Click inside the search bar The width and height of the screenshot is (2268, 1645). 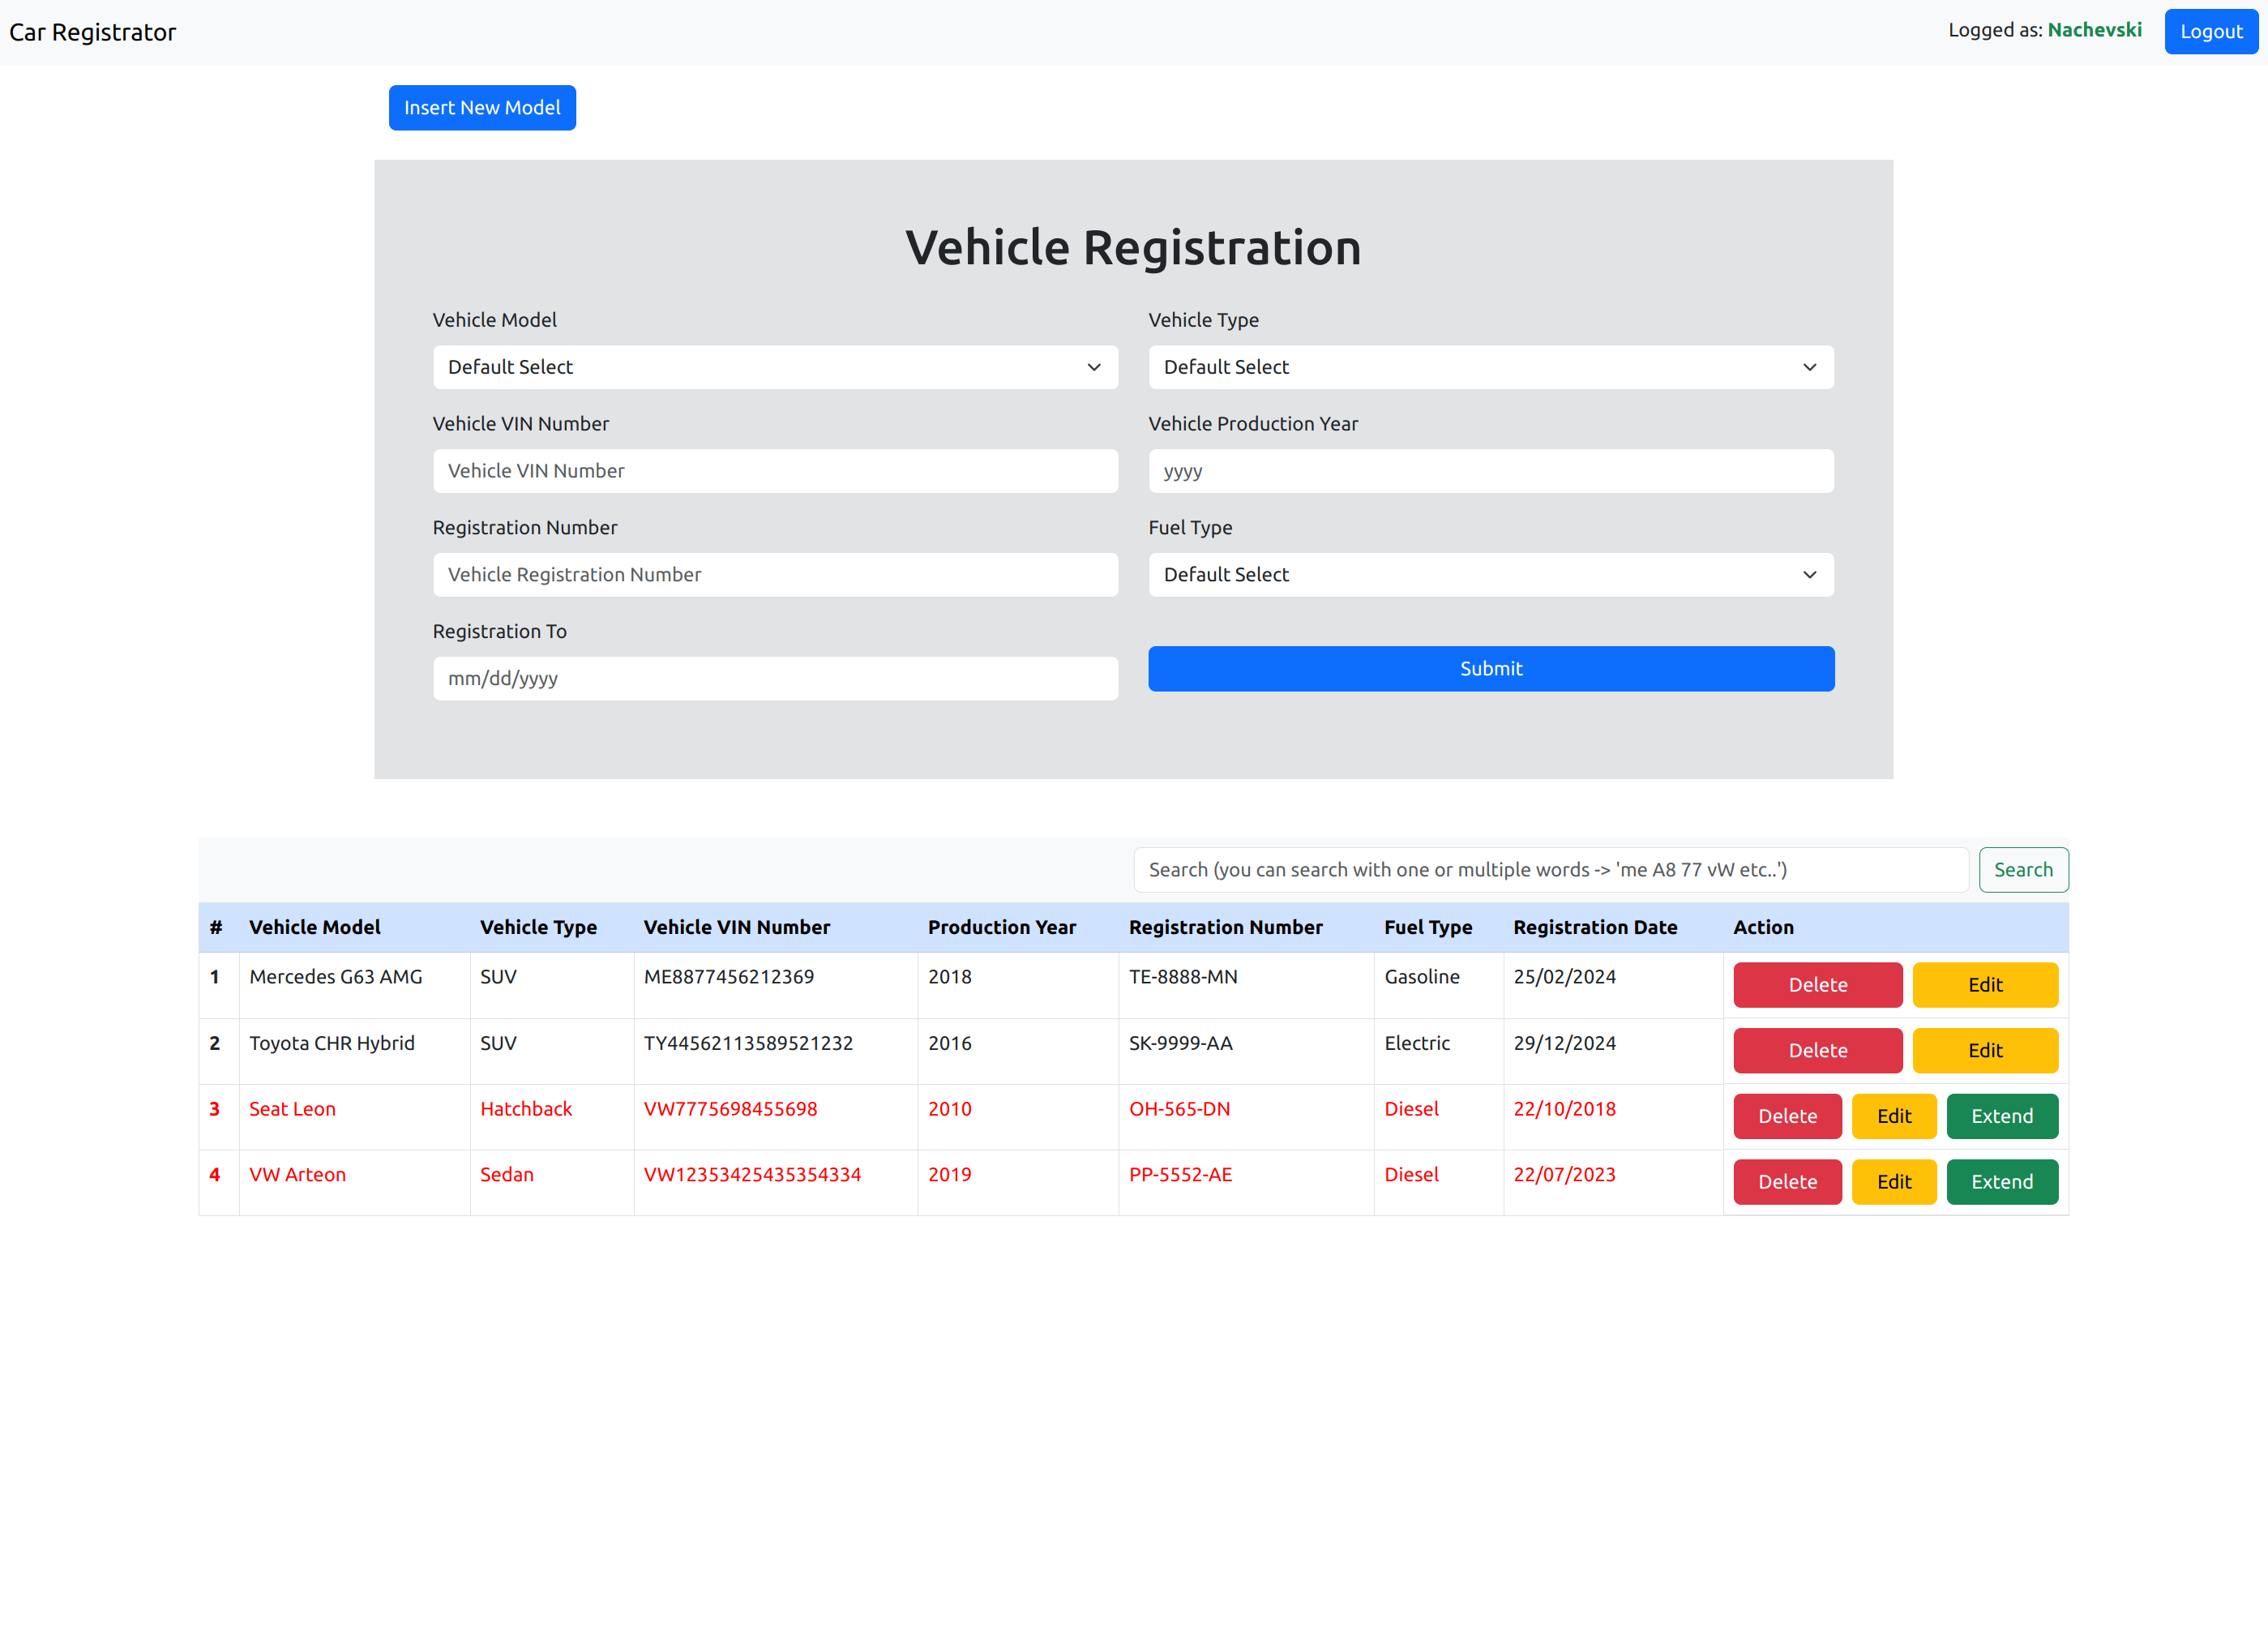1550,869
